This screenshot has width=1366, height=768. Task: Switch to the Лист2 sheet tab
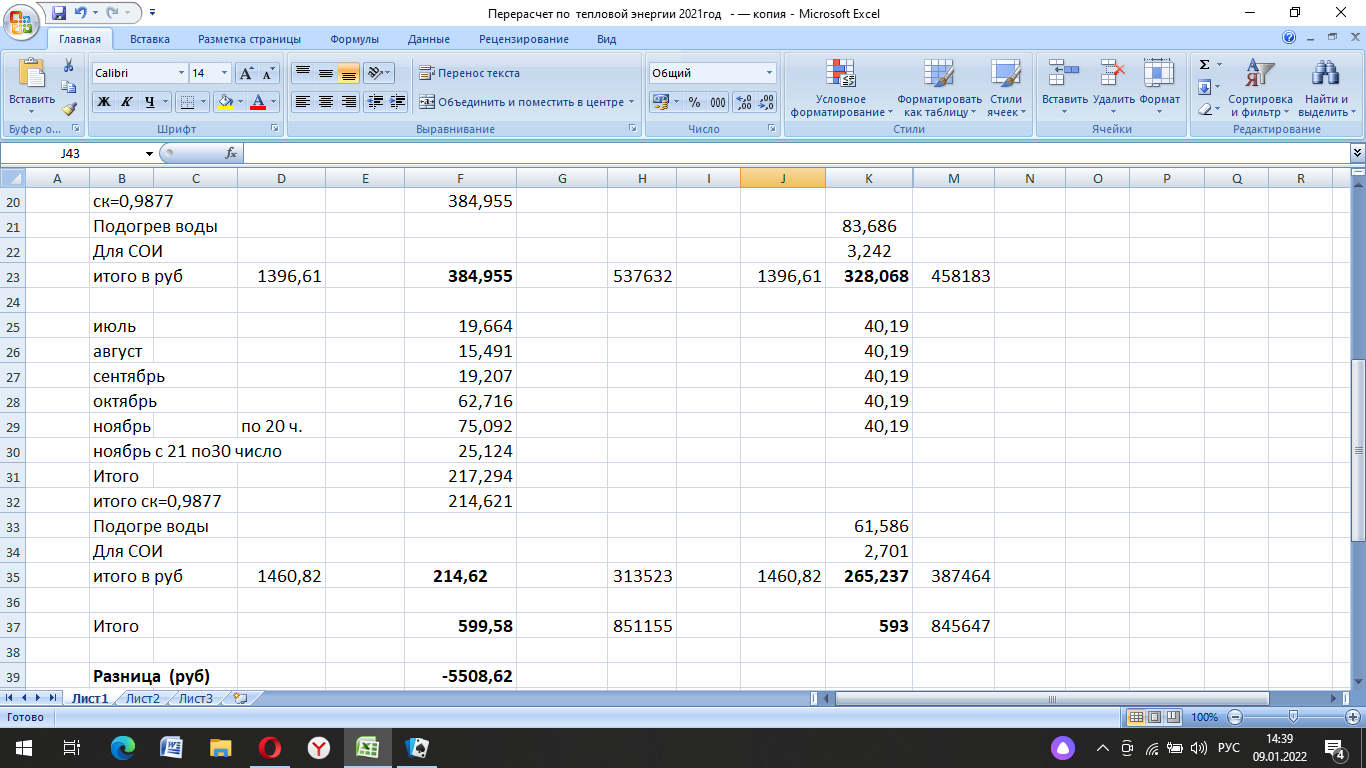[x=142, y=698]
